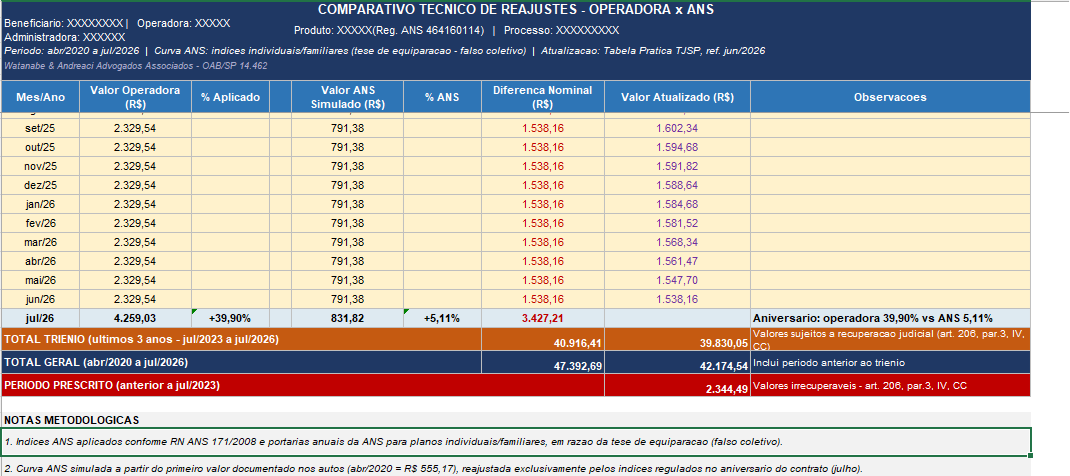Select the 'Diferenca Nominal (R$)' header

click(543, 97)
